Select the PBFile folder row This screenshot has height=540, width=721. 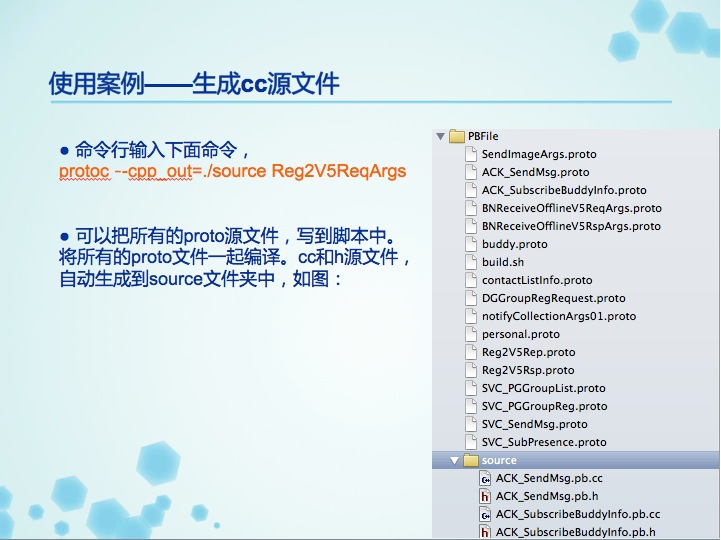576,136
